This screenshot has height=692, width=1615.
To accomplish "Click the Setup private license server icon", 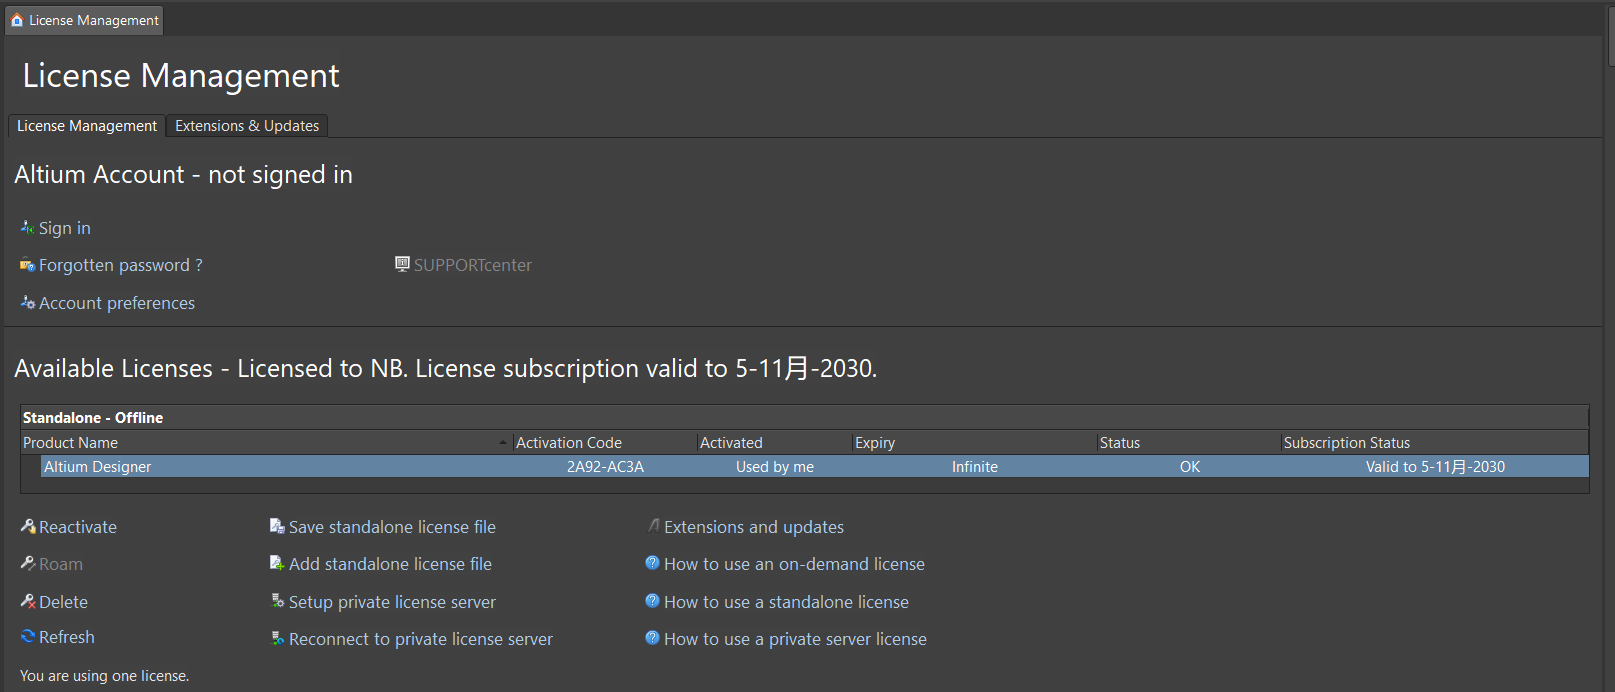I will tap(277, 601).
